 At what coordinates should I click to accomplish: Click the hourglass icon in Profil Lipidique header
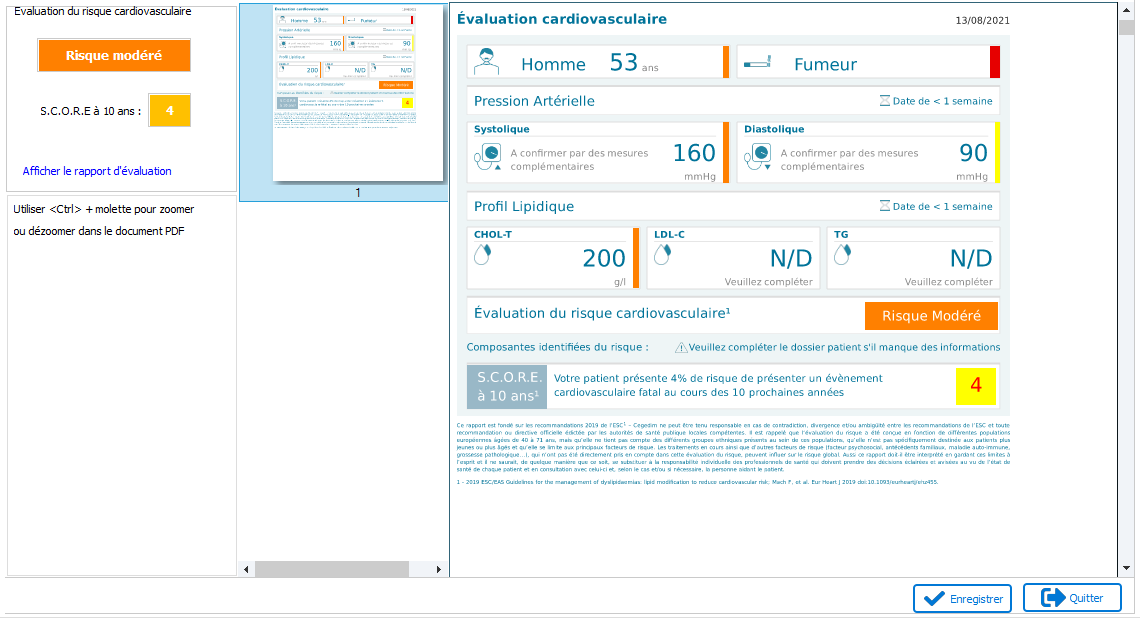coord(883,207)
